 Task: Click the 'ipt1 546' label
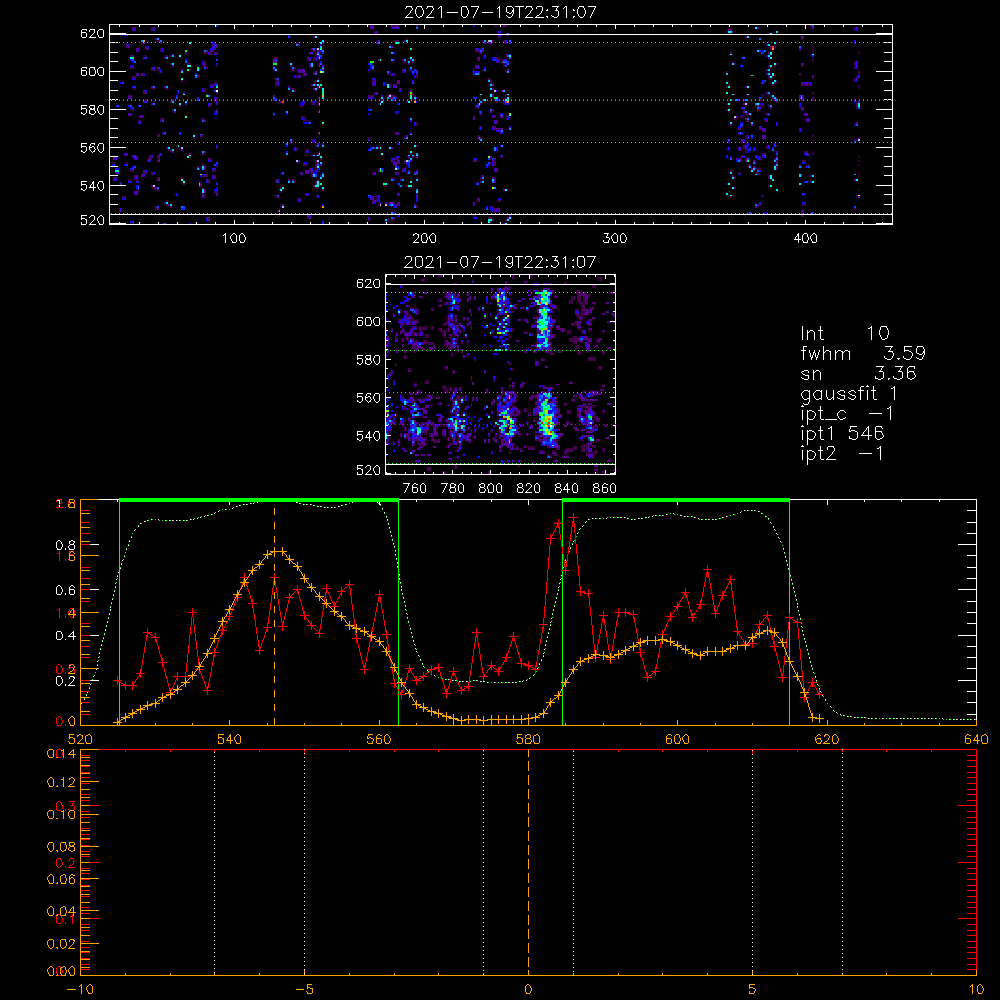coord(842,434)
